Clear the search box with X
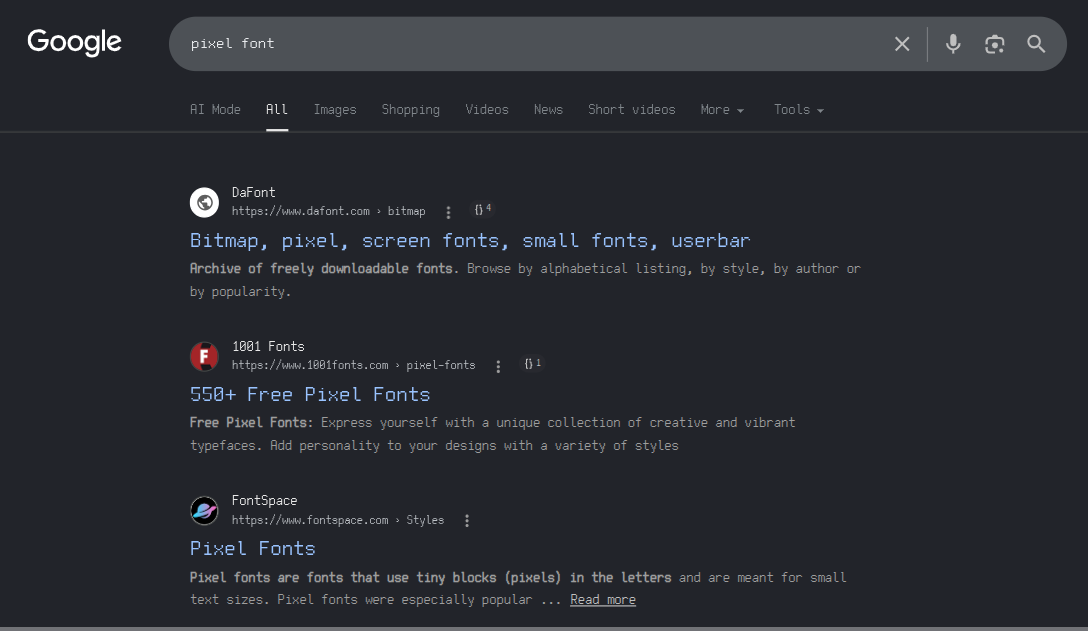This screenshot has width=1088, height=631. click(902, 44)
